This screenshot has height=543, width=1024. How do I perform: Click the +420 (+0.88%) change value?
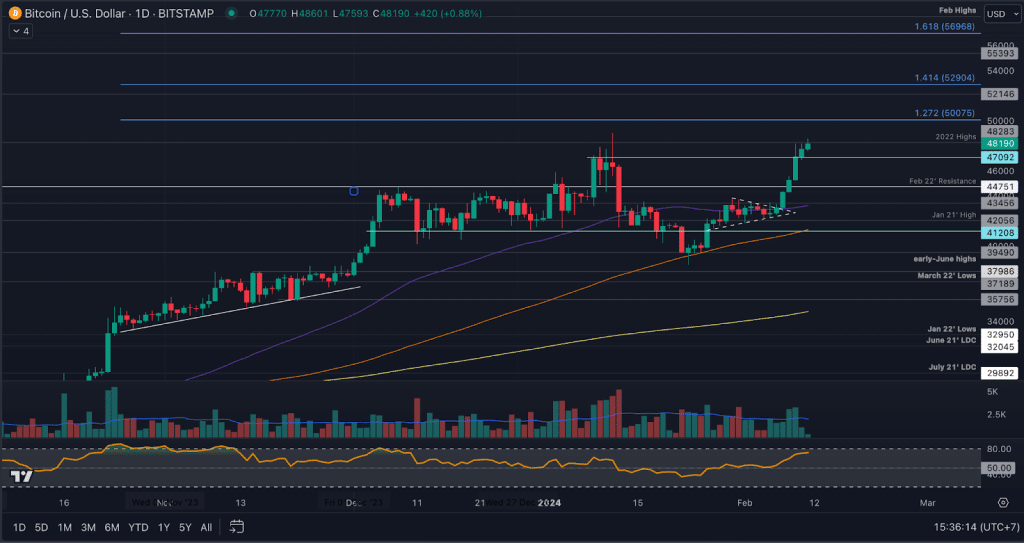click(x=446, y=13)
